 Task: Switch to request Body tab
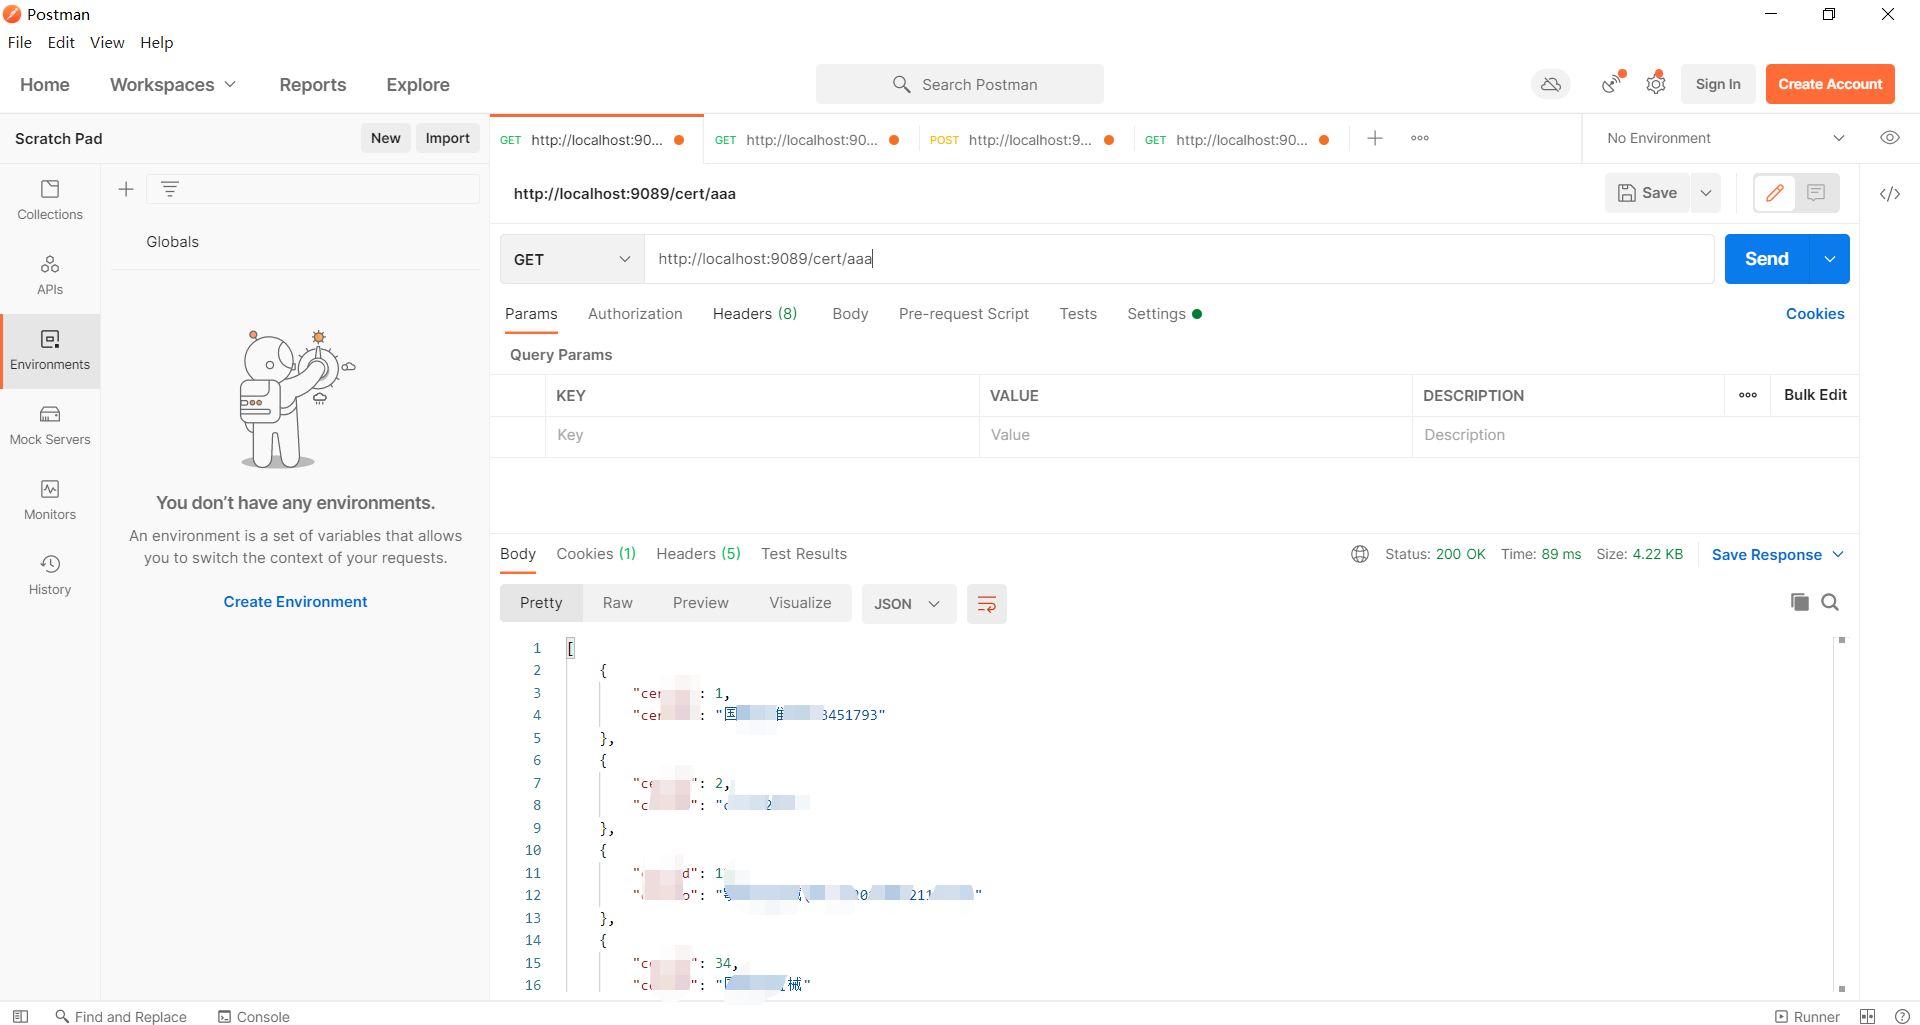click(x=850, y=314)
